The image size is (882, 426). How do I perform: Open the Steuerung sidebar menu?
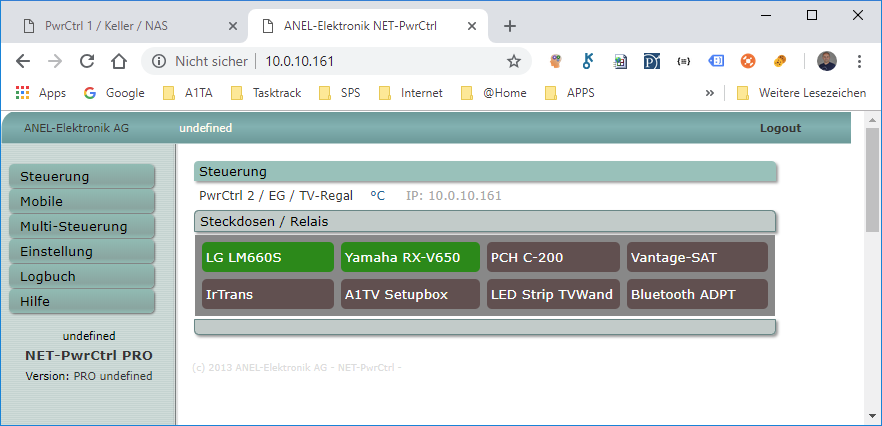pyautogui.click(x=82, y=176)
